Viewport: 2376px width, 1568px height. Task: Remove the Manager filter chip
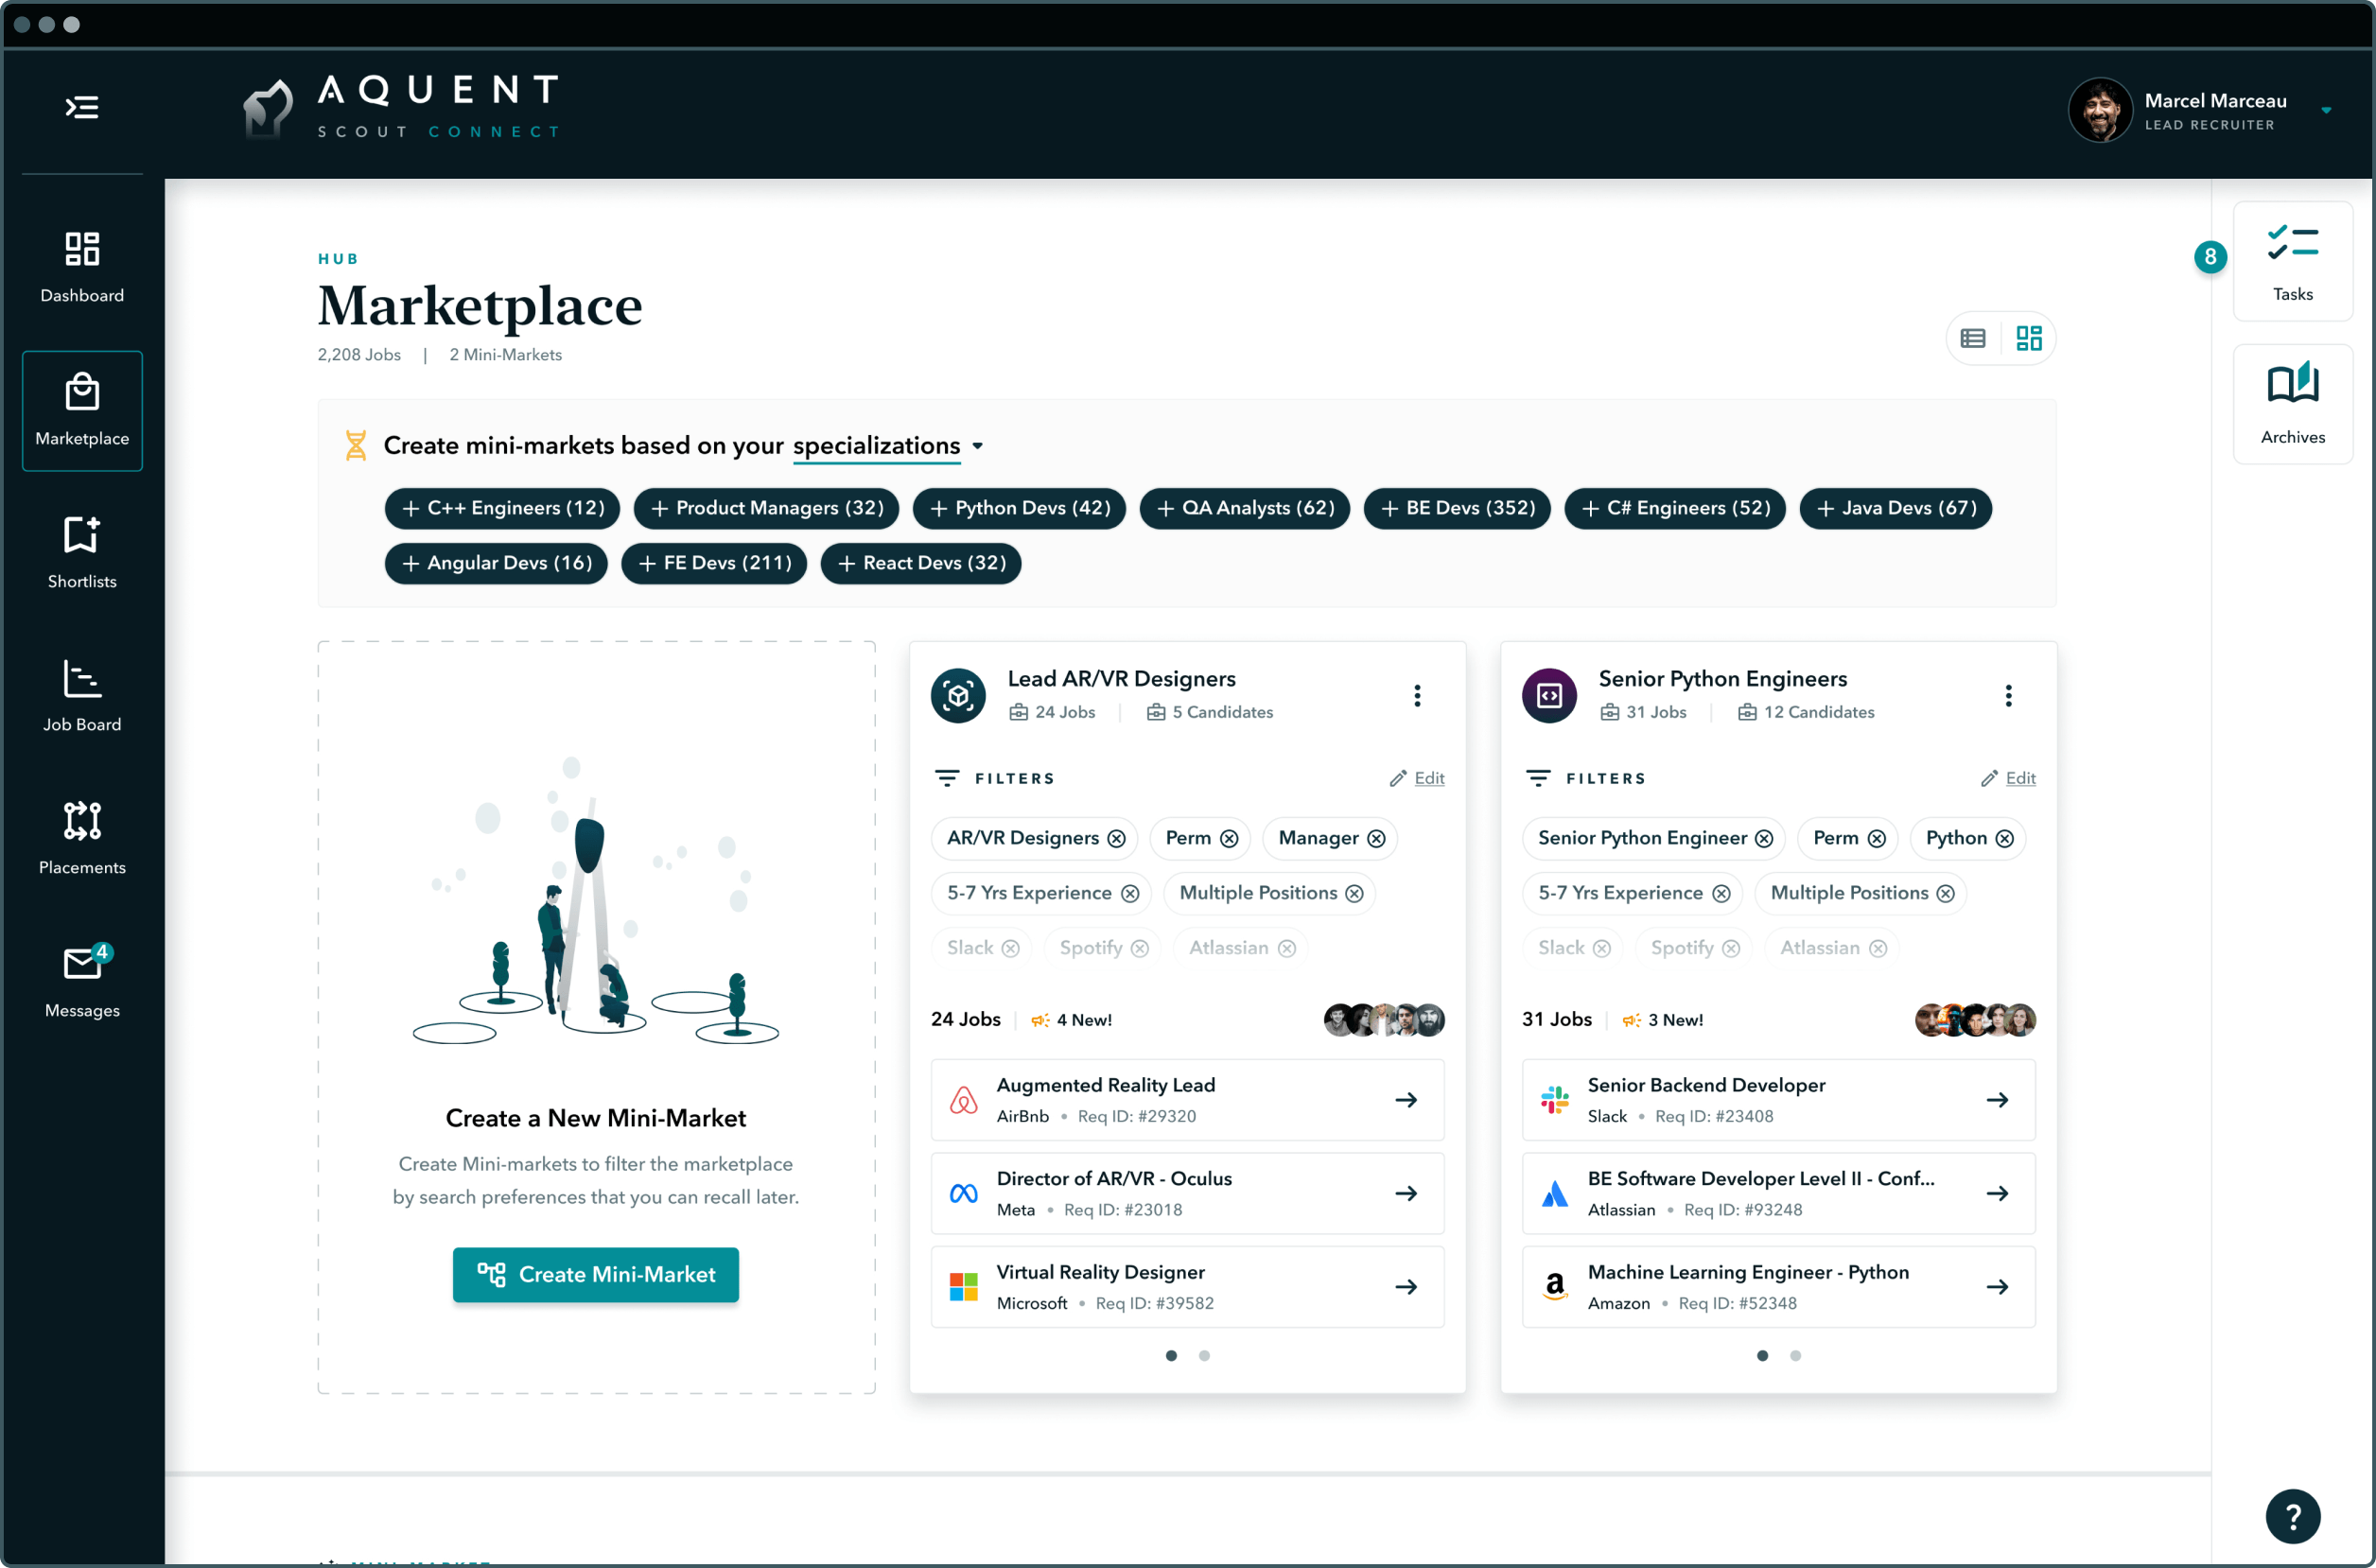[x=1377, y=839]
